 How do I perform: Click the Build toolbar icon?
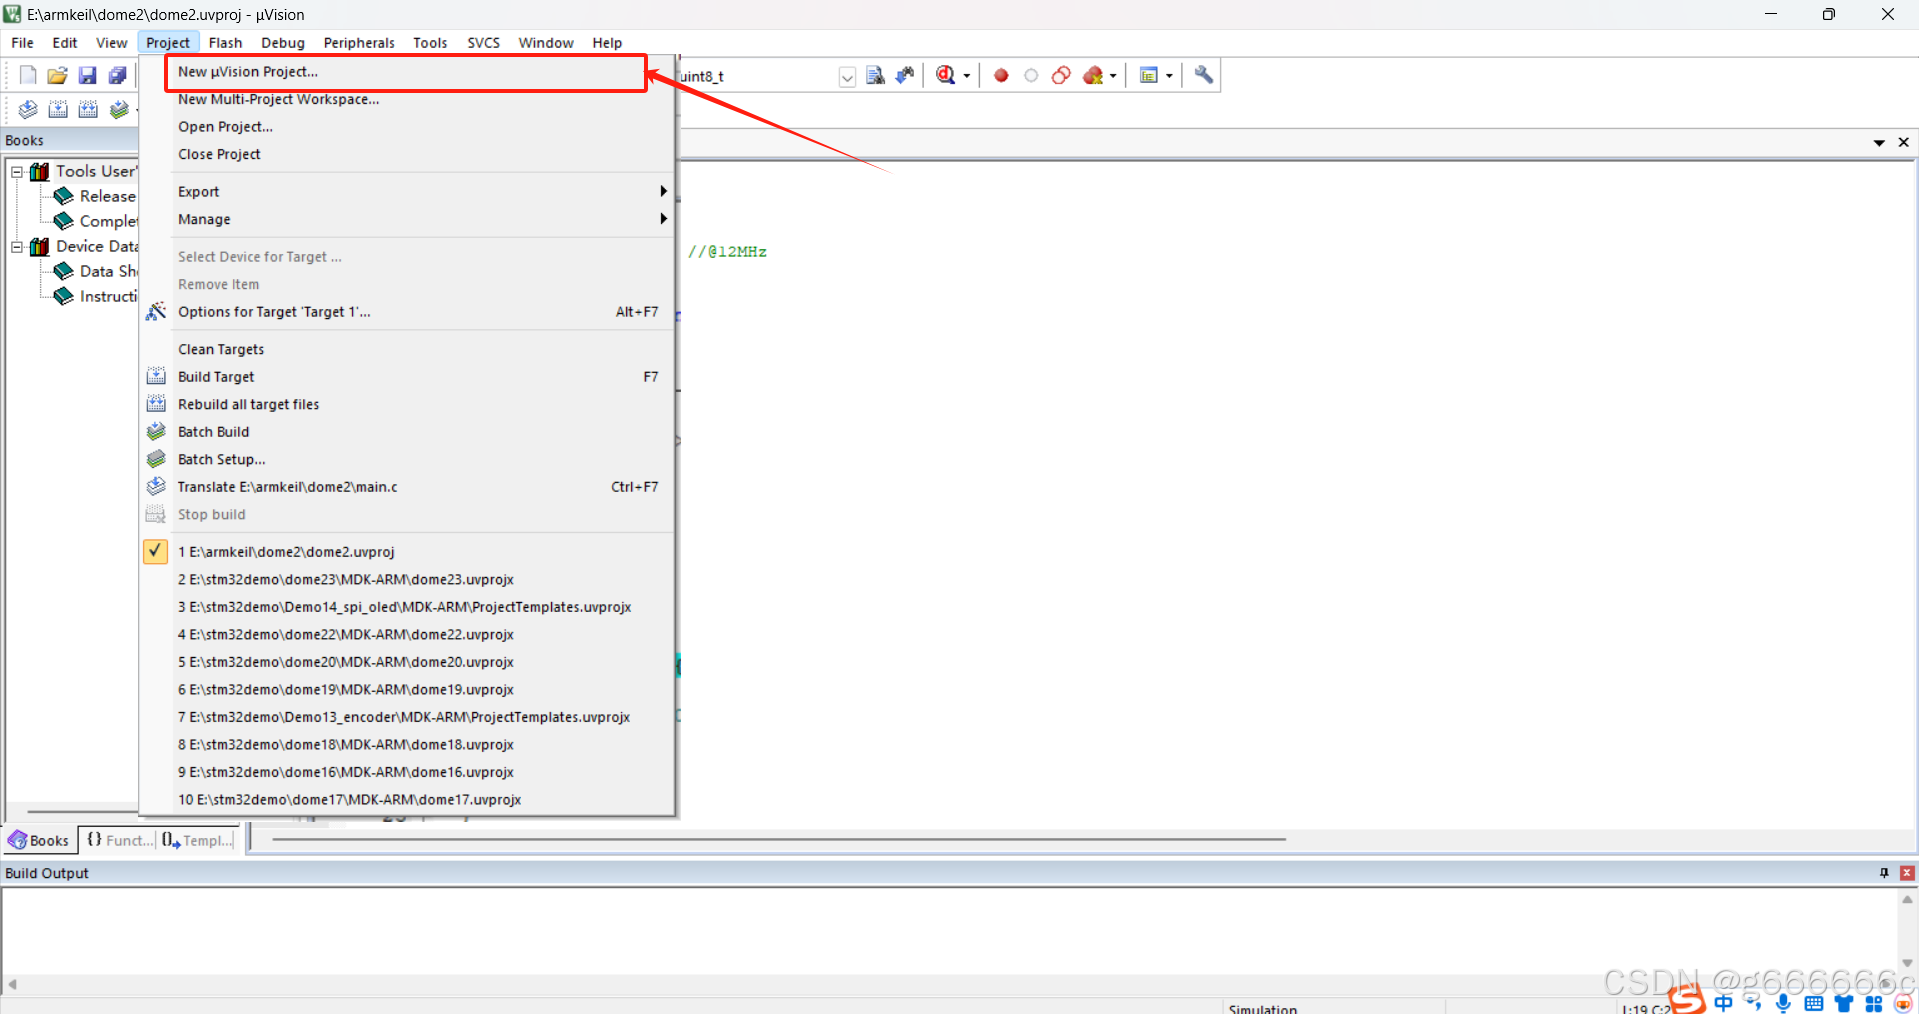[x=58, y=109]
